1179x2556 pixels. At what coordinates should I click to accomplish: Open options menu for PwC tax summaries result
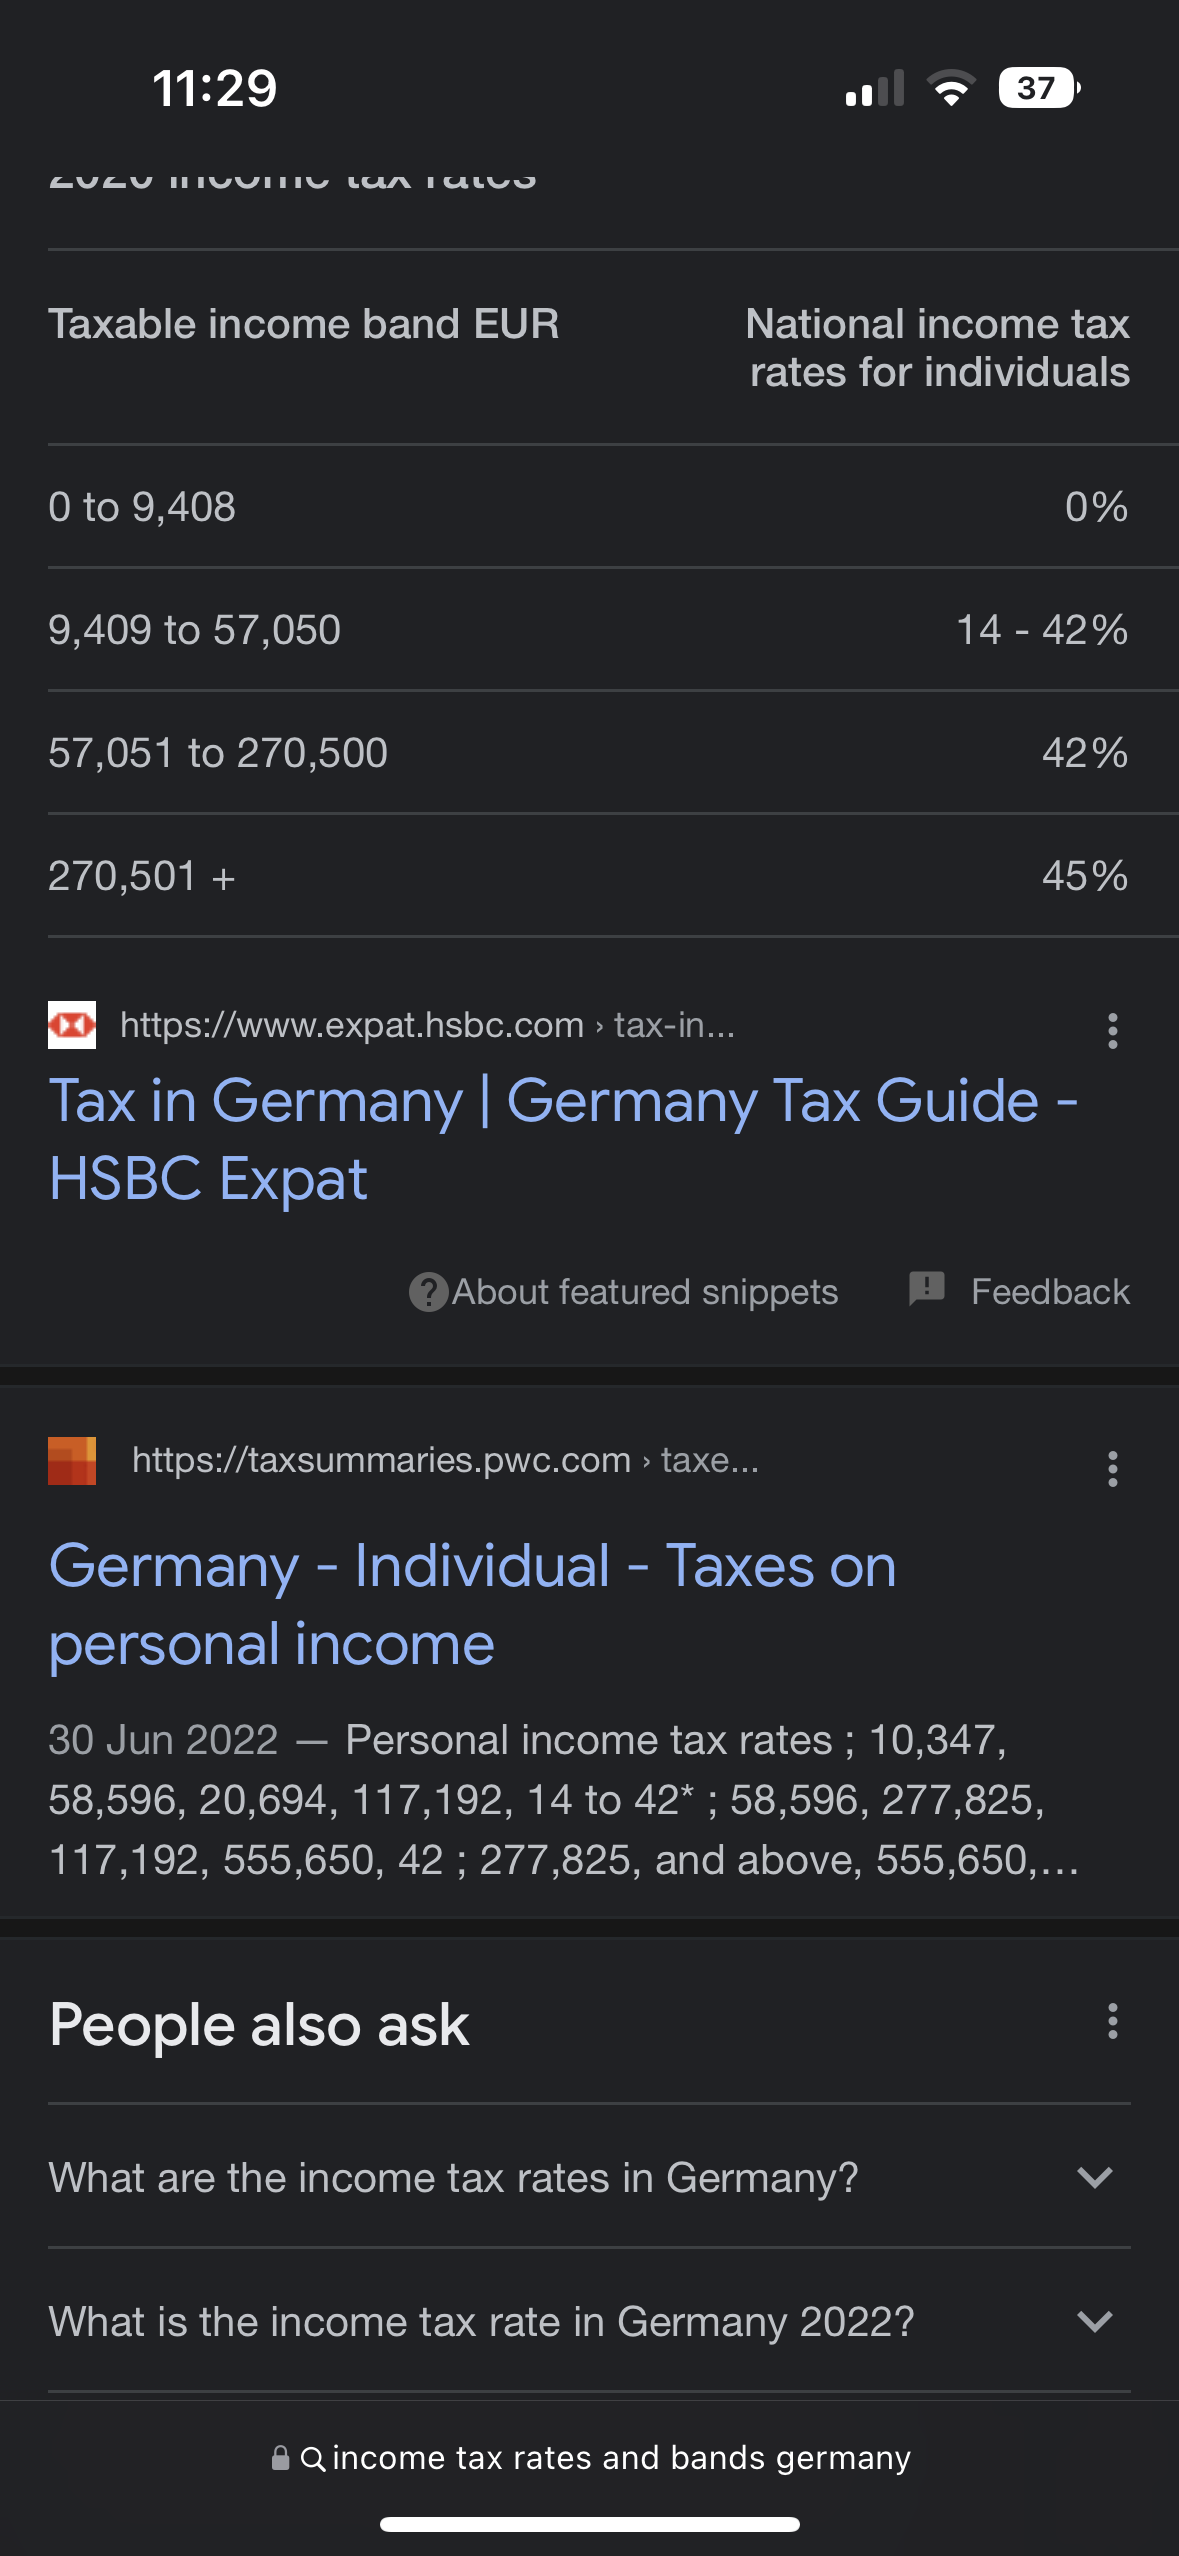(1112, 1468)
